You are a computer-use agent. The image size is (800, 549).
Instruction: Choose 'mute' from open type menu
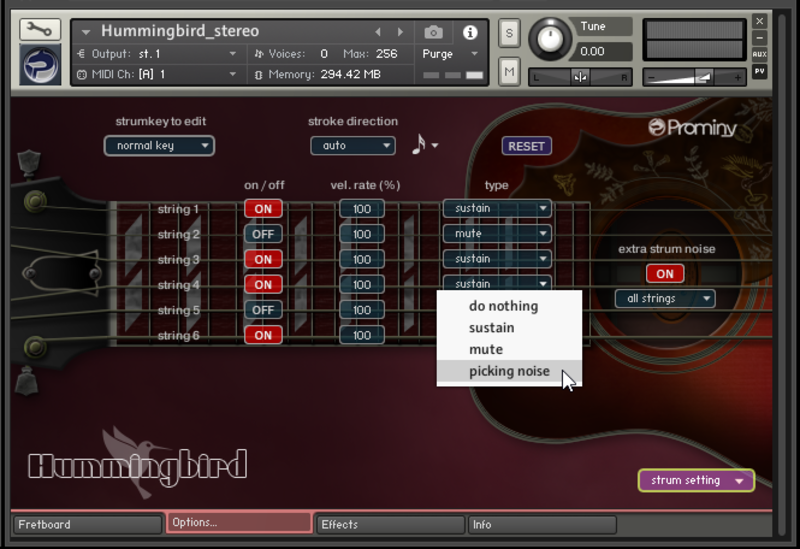click(509, 350)
